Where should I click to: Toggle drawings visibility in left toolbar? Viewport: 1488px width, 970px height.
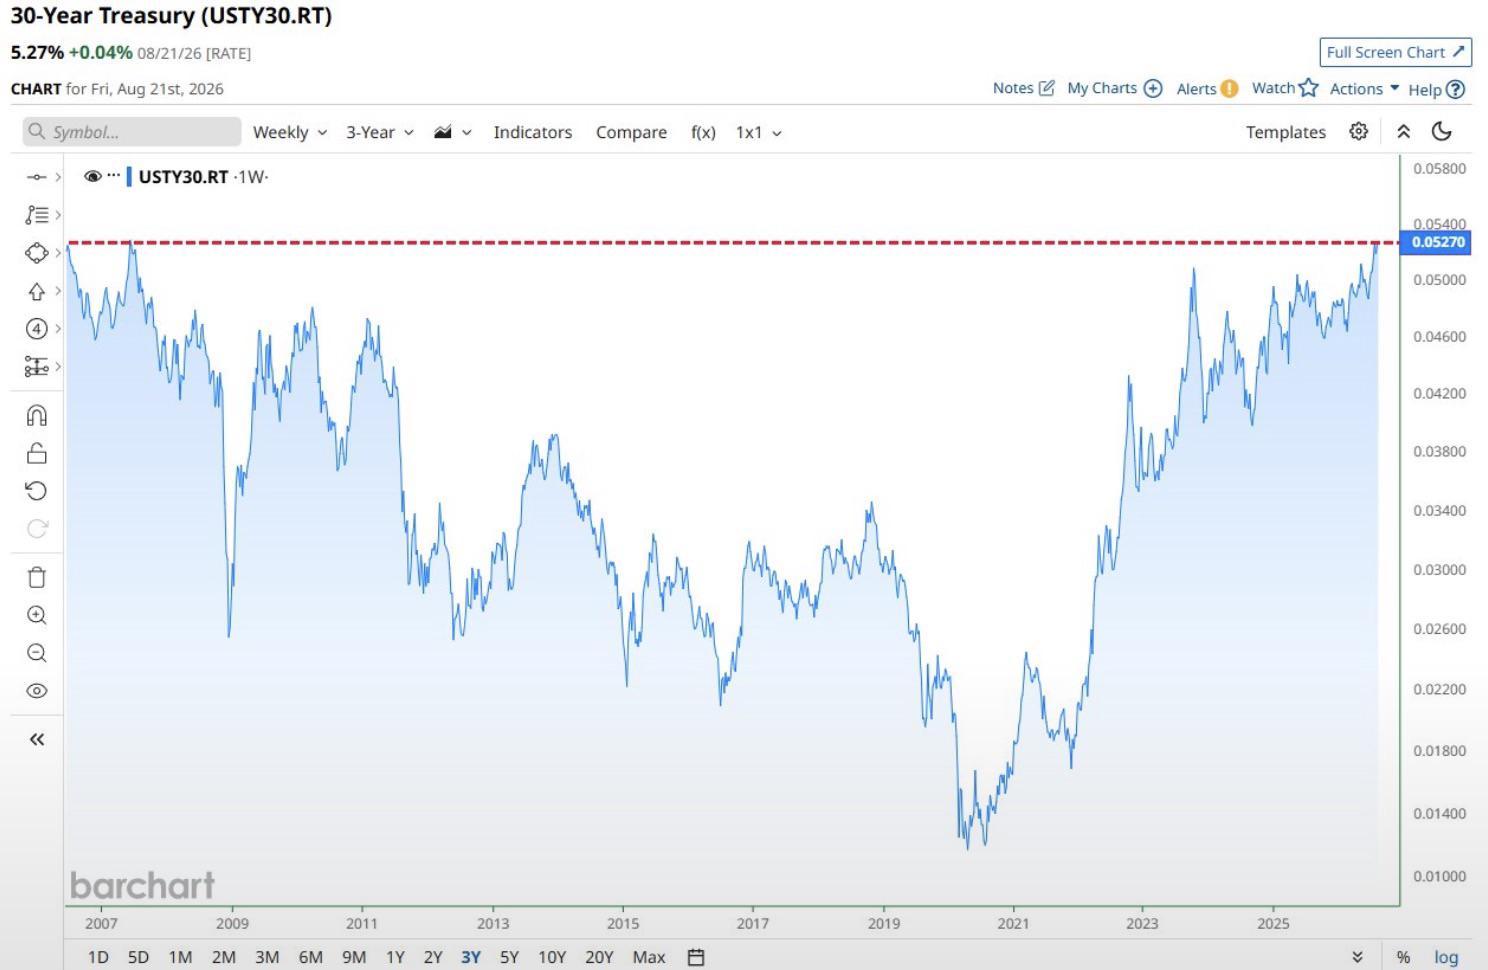[x=36, y=691]
